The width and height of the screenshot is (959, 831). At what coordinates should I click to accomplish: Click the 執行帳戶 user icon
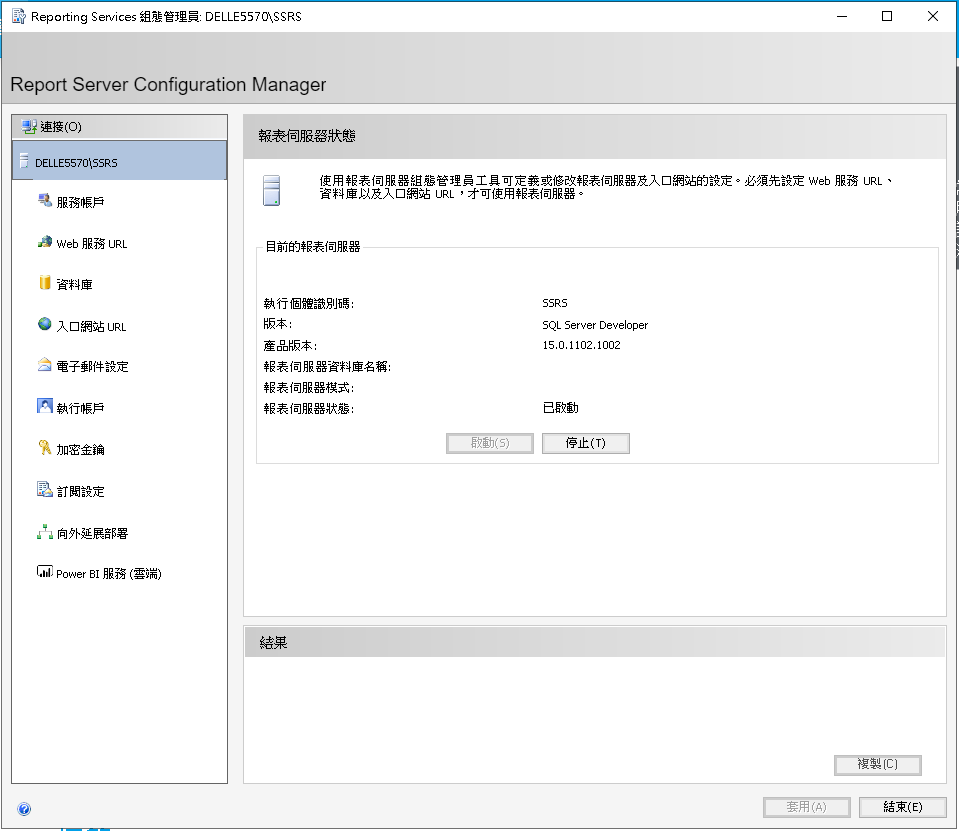pos(45,406)
